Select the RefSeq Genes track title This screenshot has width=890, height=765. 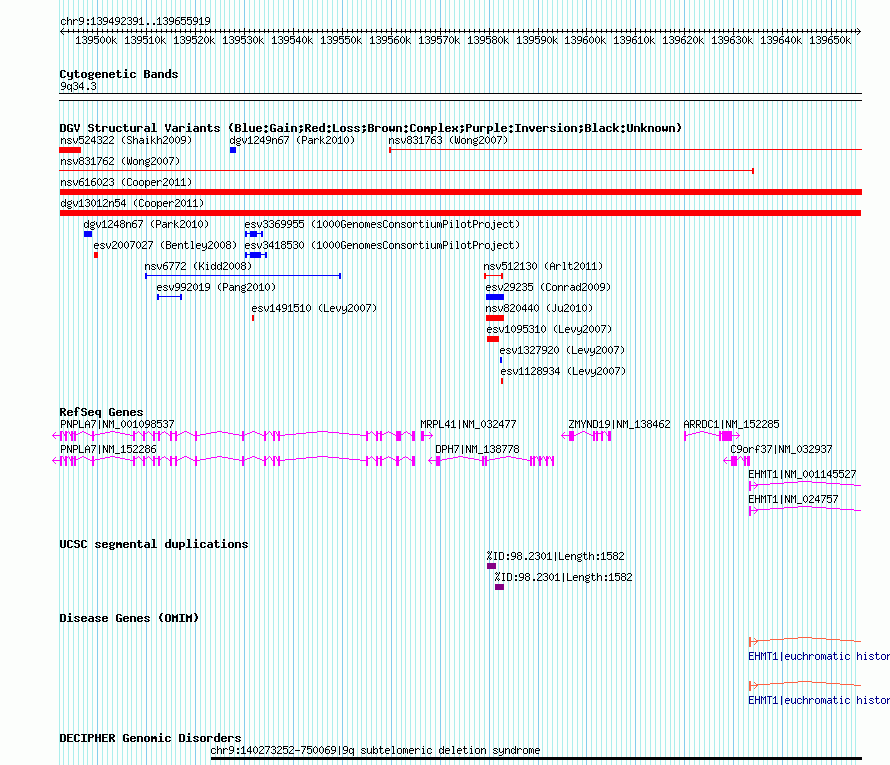[x=101, y=412]
